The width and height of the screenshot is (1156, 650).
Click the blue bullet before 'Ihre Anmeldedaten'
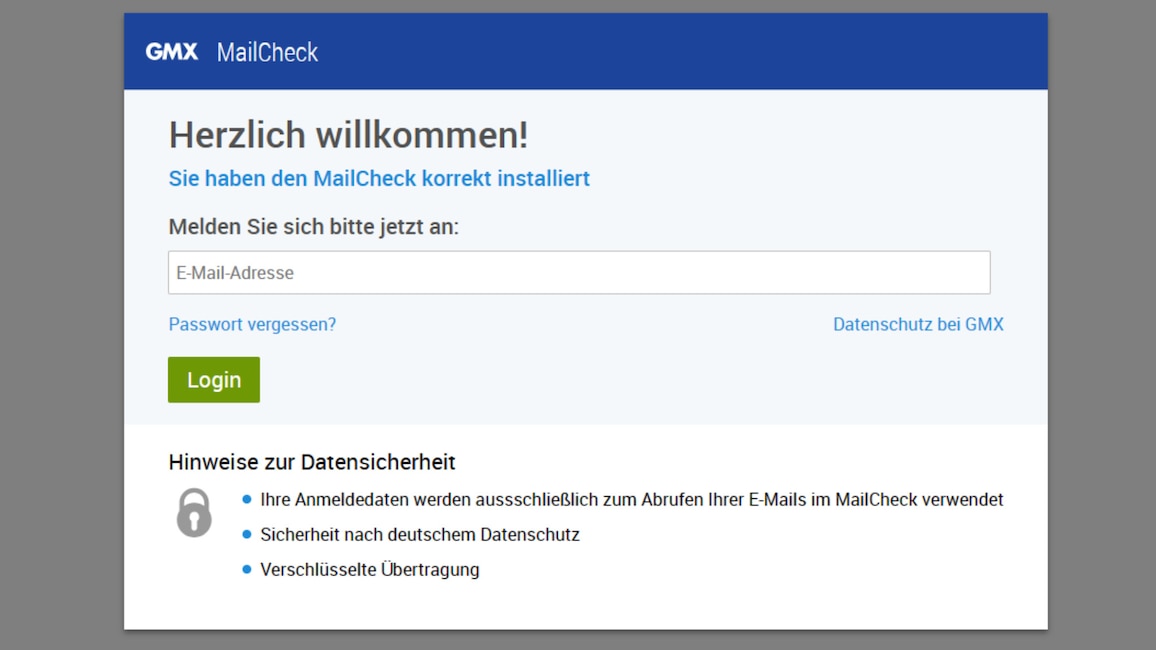click(247, 499)
